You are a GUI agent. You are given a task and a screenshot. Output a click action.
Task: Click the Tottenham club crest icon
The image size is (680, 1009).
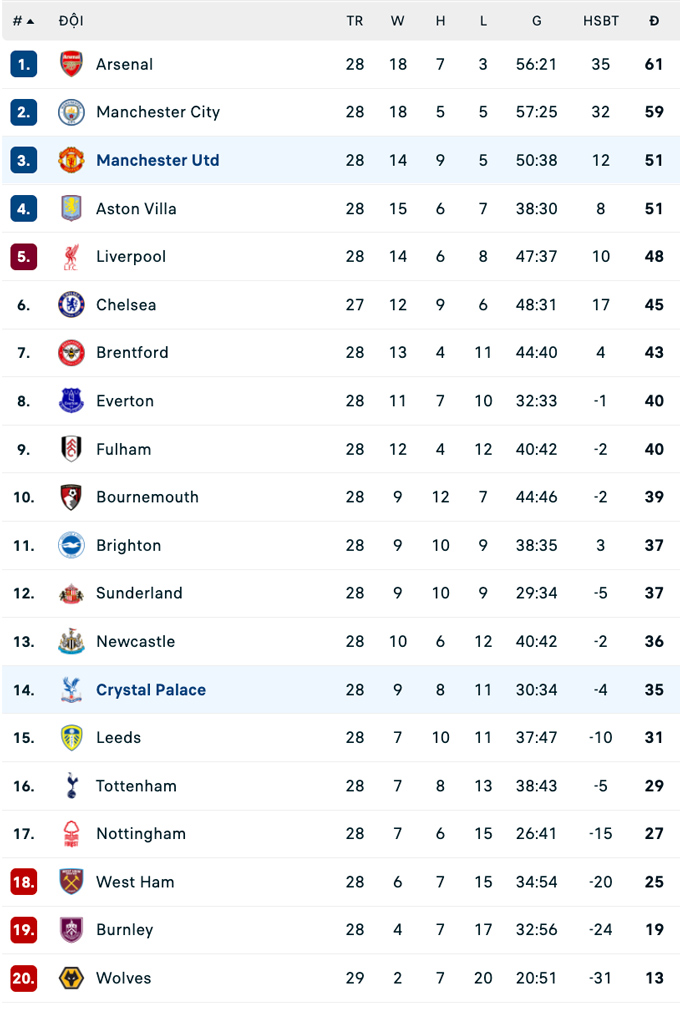(x=71, y=786)
